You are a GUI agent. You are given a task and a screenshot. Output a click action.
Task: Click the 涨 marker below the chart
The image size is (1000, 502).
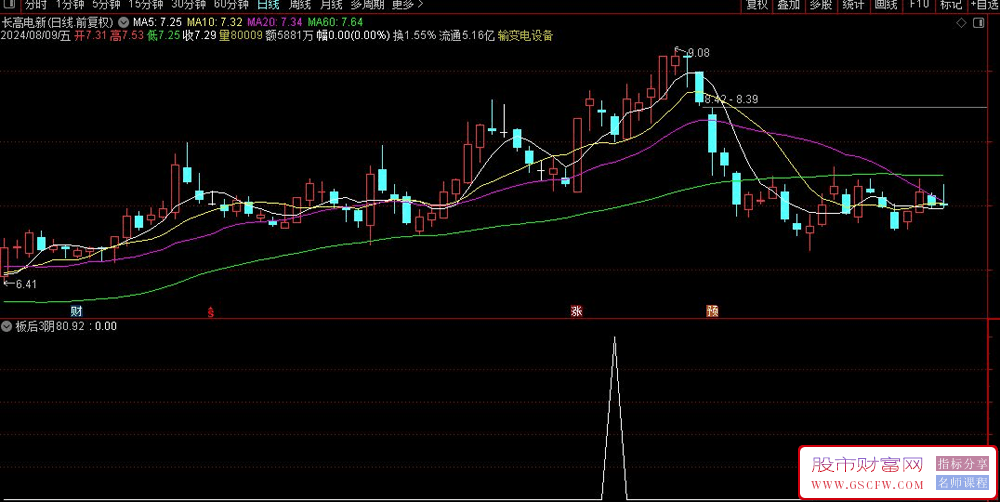point(577,311)
